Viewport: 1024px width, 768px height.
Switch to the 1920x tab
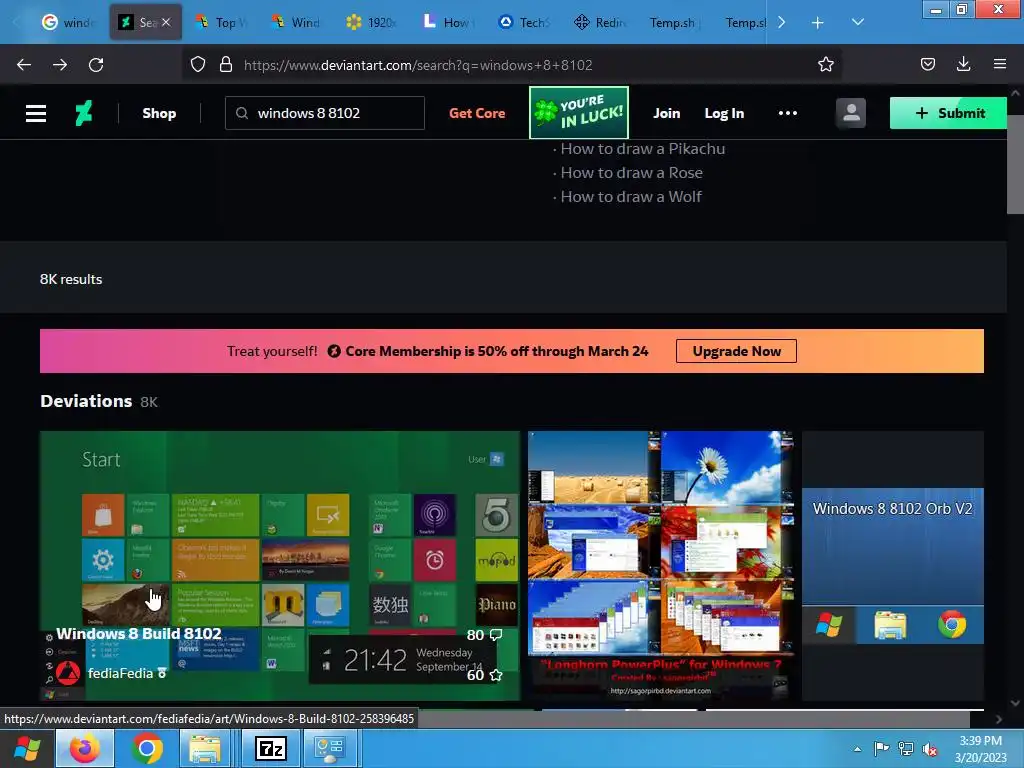[x=371, y=22]
